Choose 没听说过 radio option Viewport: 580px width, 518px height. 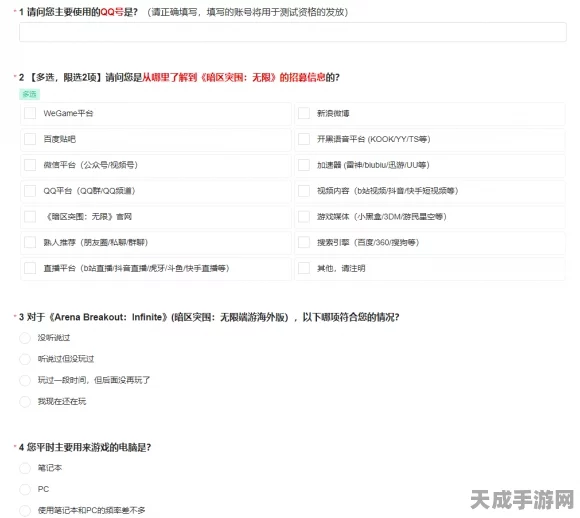point(25,338)
